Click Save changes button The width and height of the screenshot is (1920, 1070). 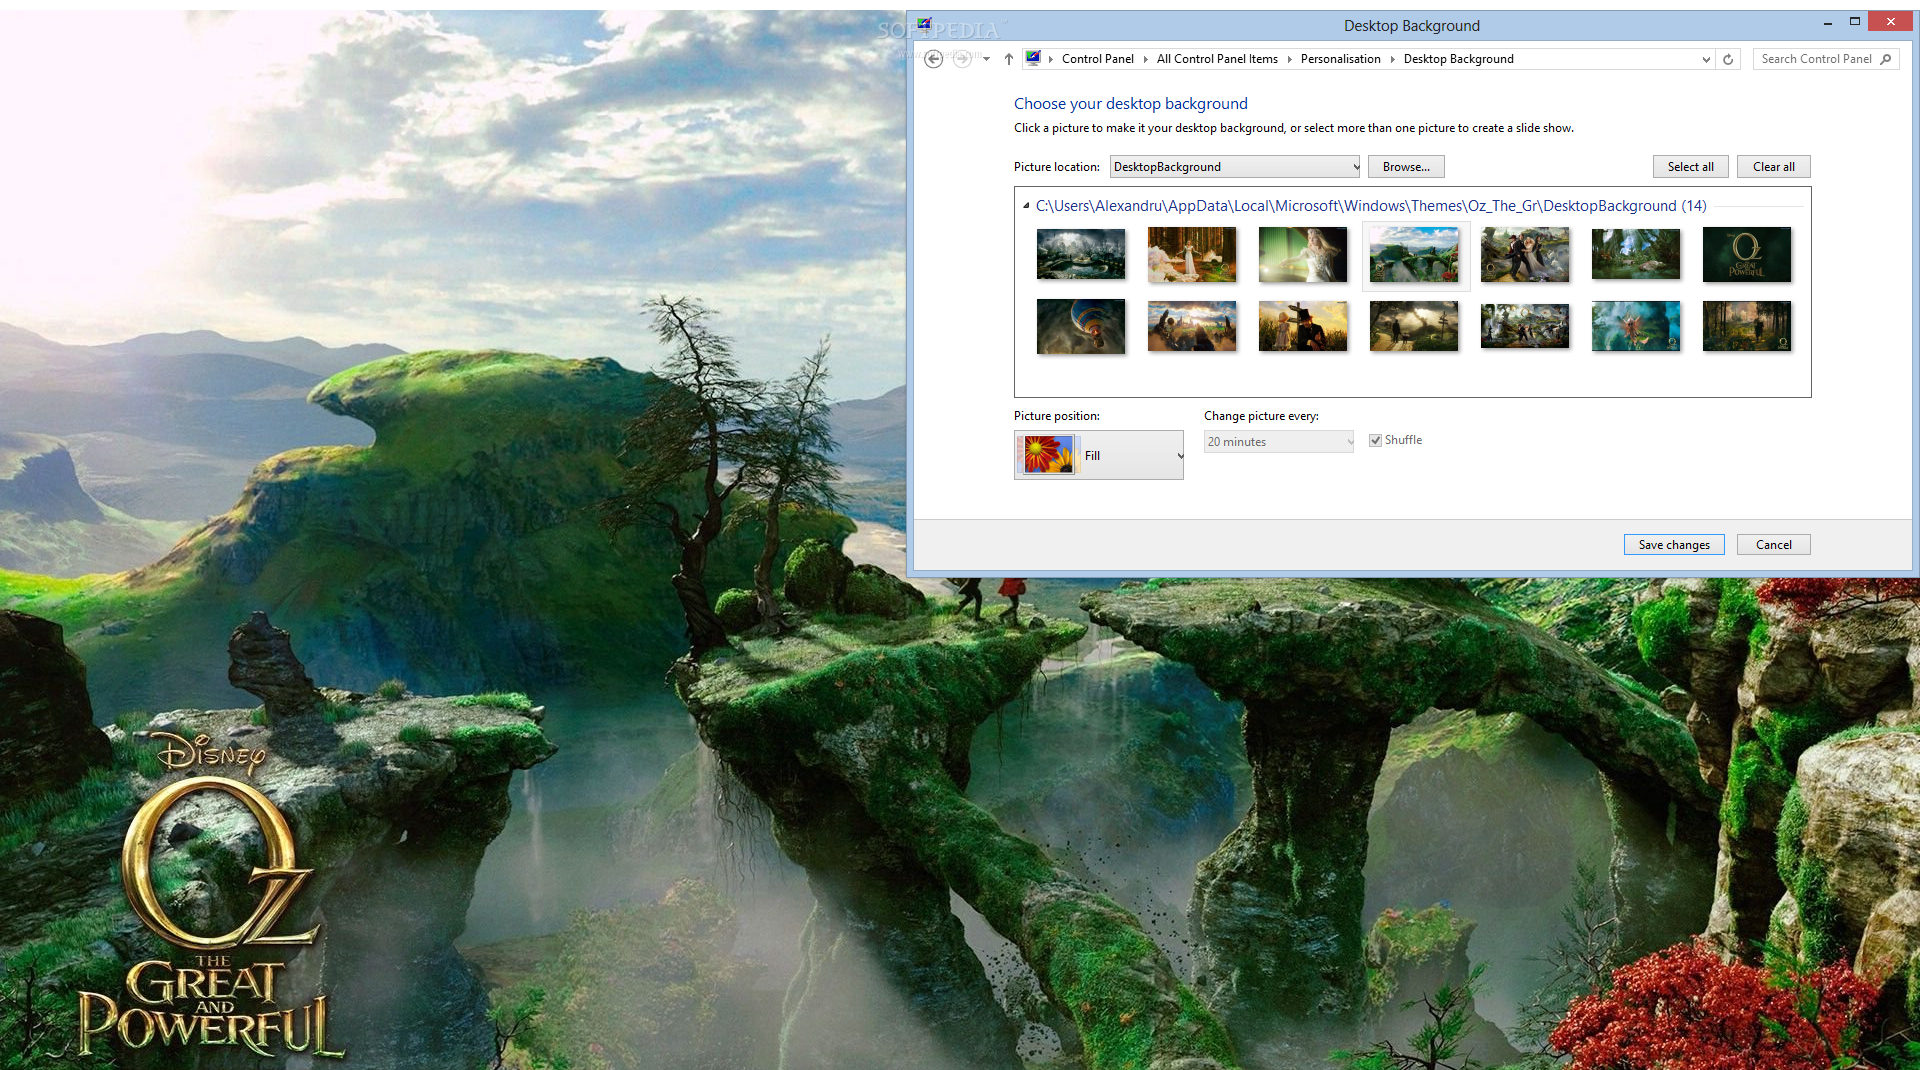tap(1674, 545)
